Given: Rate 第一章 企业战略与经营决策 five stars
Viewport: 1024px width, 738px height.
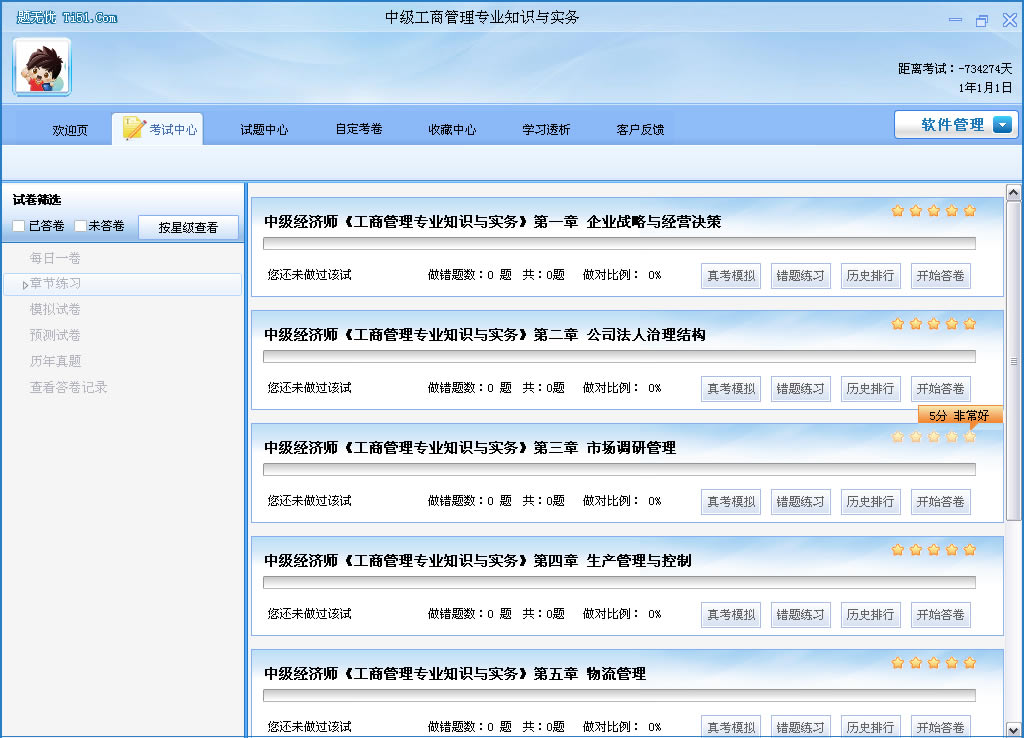Looking at the screenshot, I should [969, 210].
